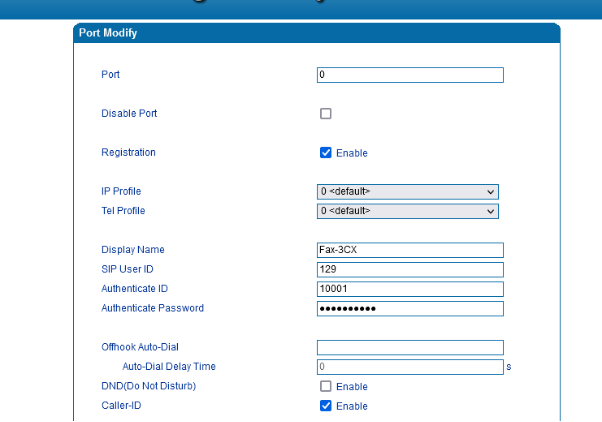Click the Auto-Dial Delay Time field
This screenshot has height=422, width=602.
coord(410,367)
